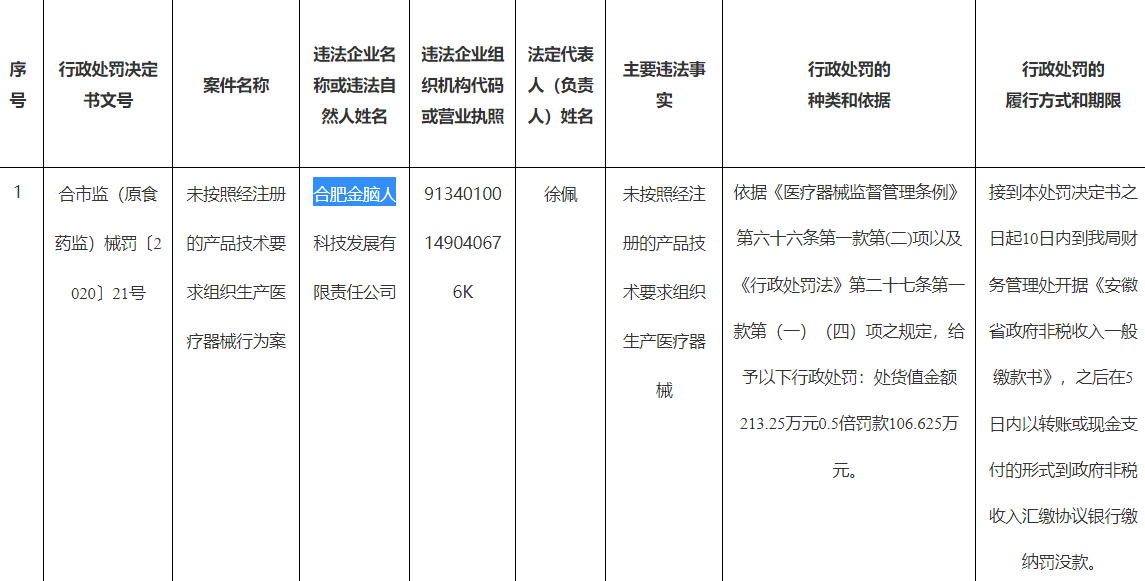Click the text 限责任公司
This screenshot has height=581, width=1145.
354,292
